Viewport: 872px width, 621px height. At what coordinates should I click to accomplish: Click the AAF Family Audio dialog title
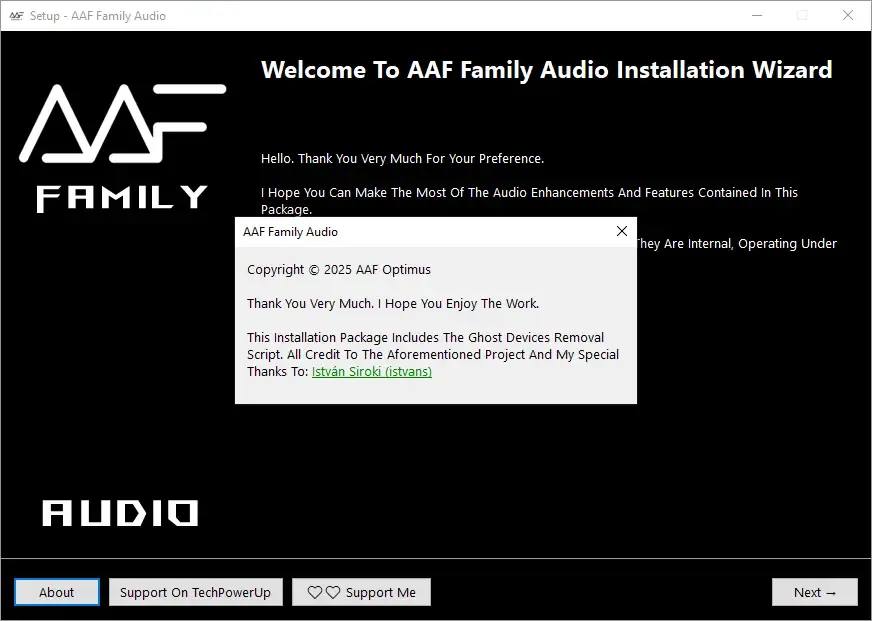coord(290,232)
